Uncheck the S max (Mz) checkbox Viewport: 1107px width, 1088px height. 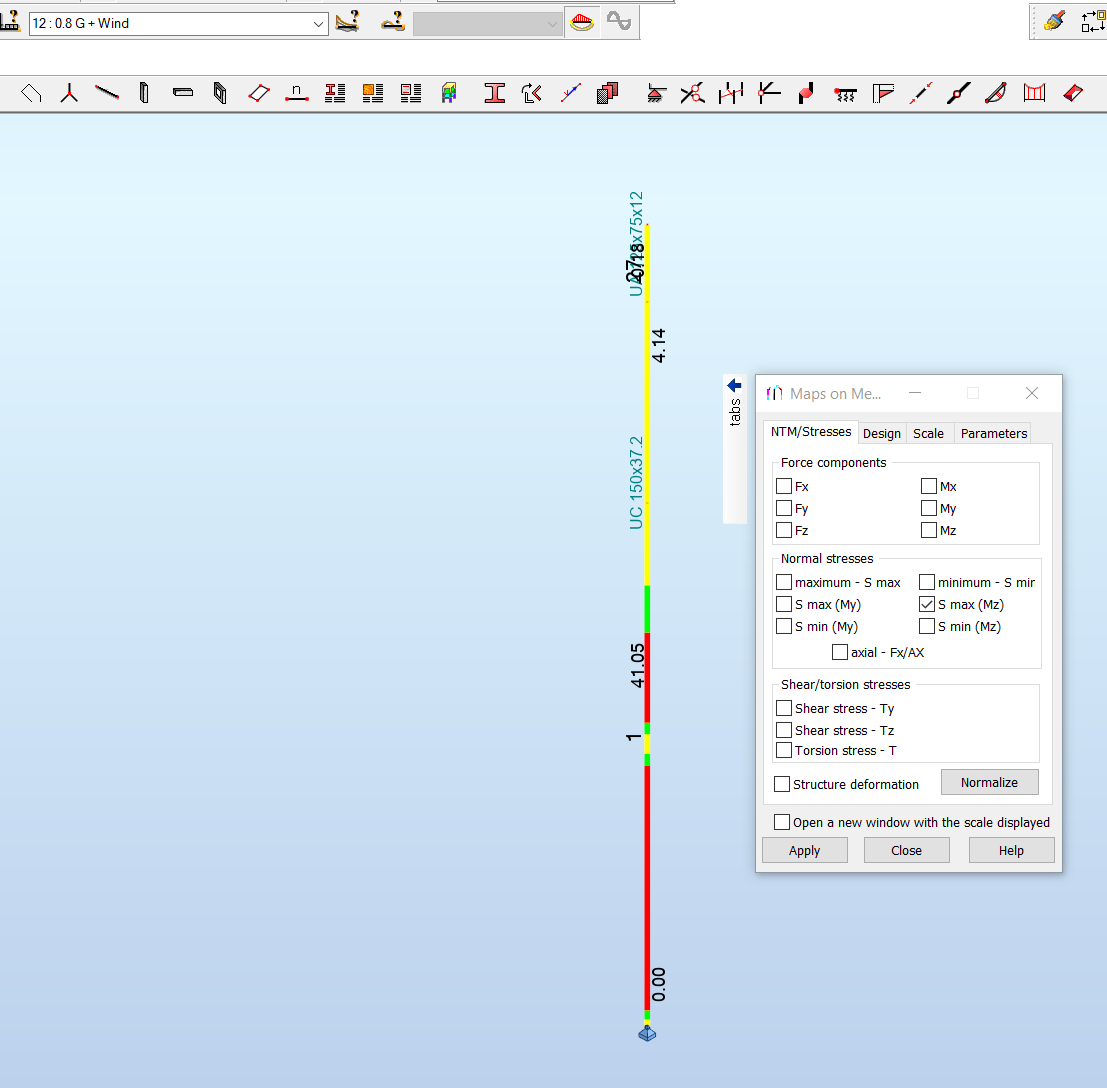927,605
